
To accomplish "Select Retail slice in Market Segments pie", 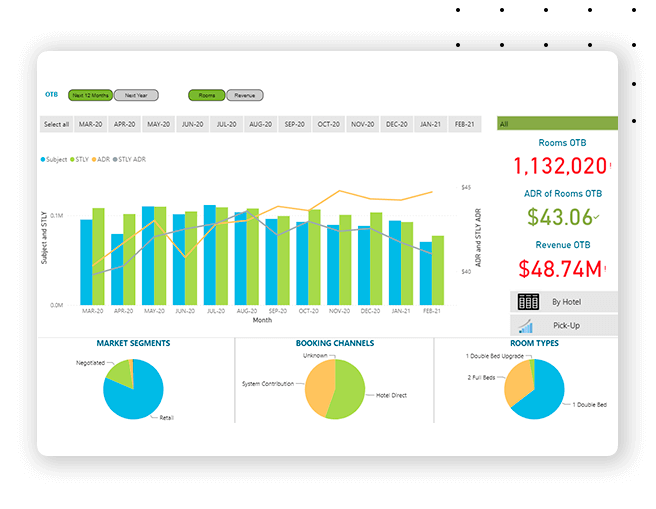I will click(138, 399).
